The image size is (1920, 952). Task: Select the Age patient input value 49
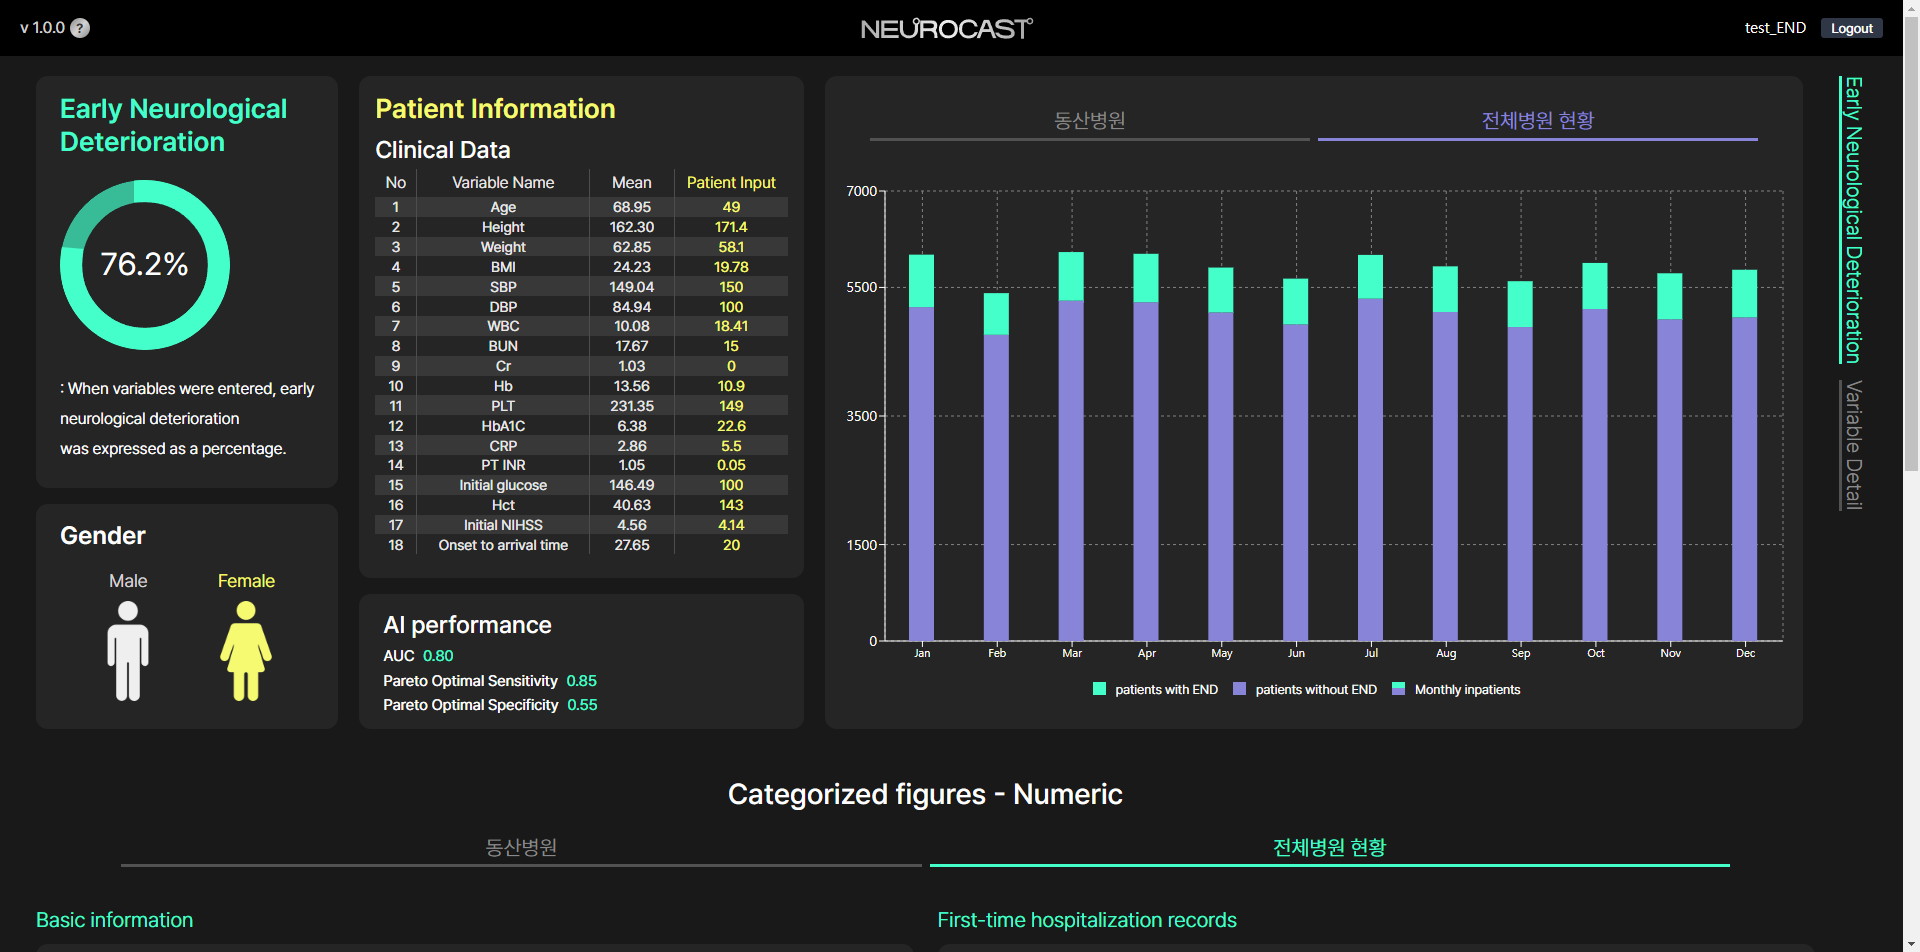pyautogui.click(x=731, y=207)
